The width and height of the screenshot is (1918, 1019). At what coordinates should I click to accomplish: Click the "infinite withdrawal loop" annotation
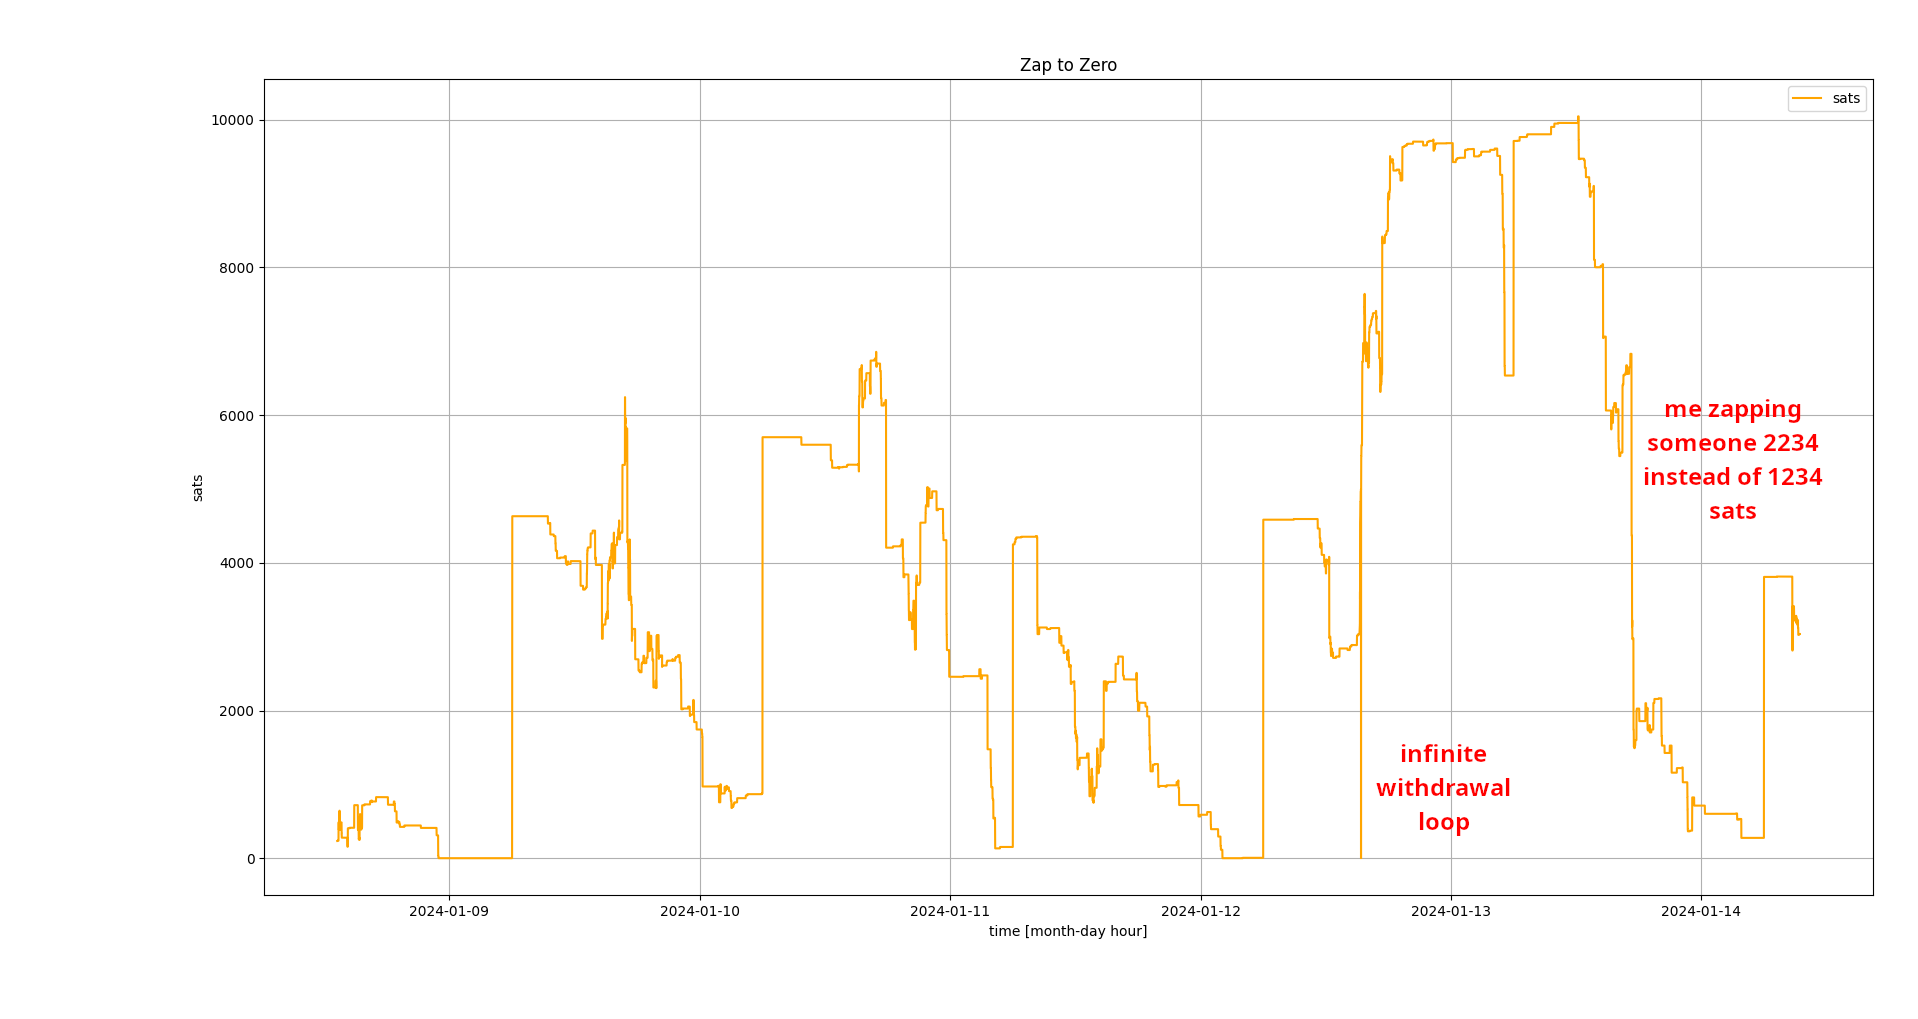1442,788
